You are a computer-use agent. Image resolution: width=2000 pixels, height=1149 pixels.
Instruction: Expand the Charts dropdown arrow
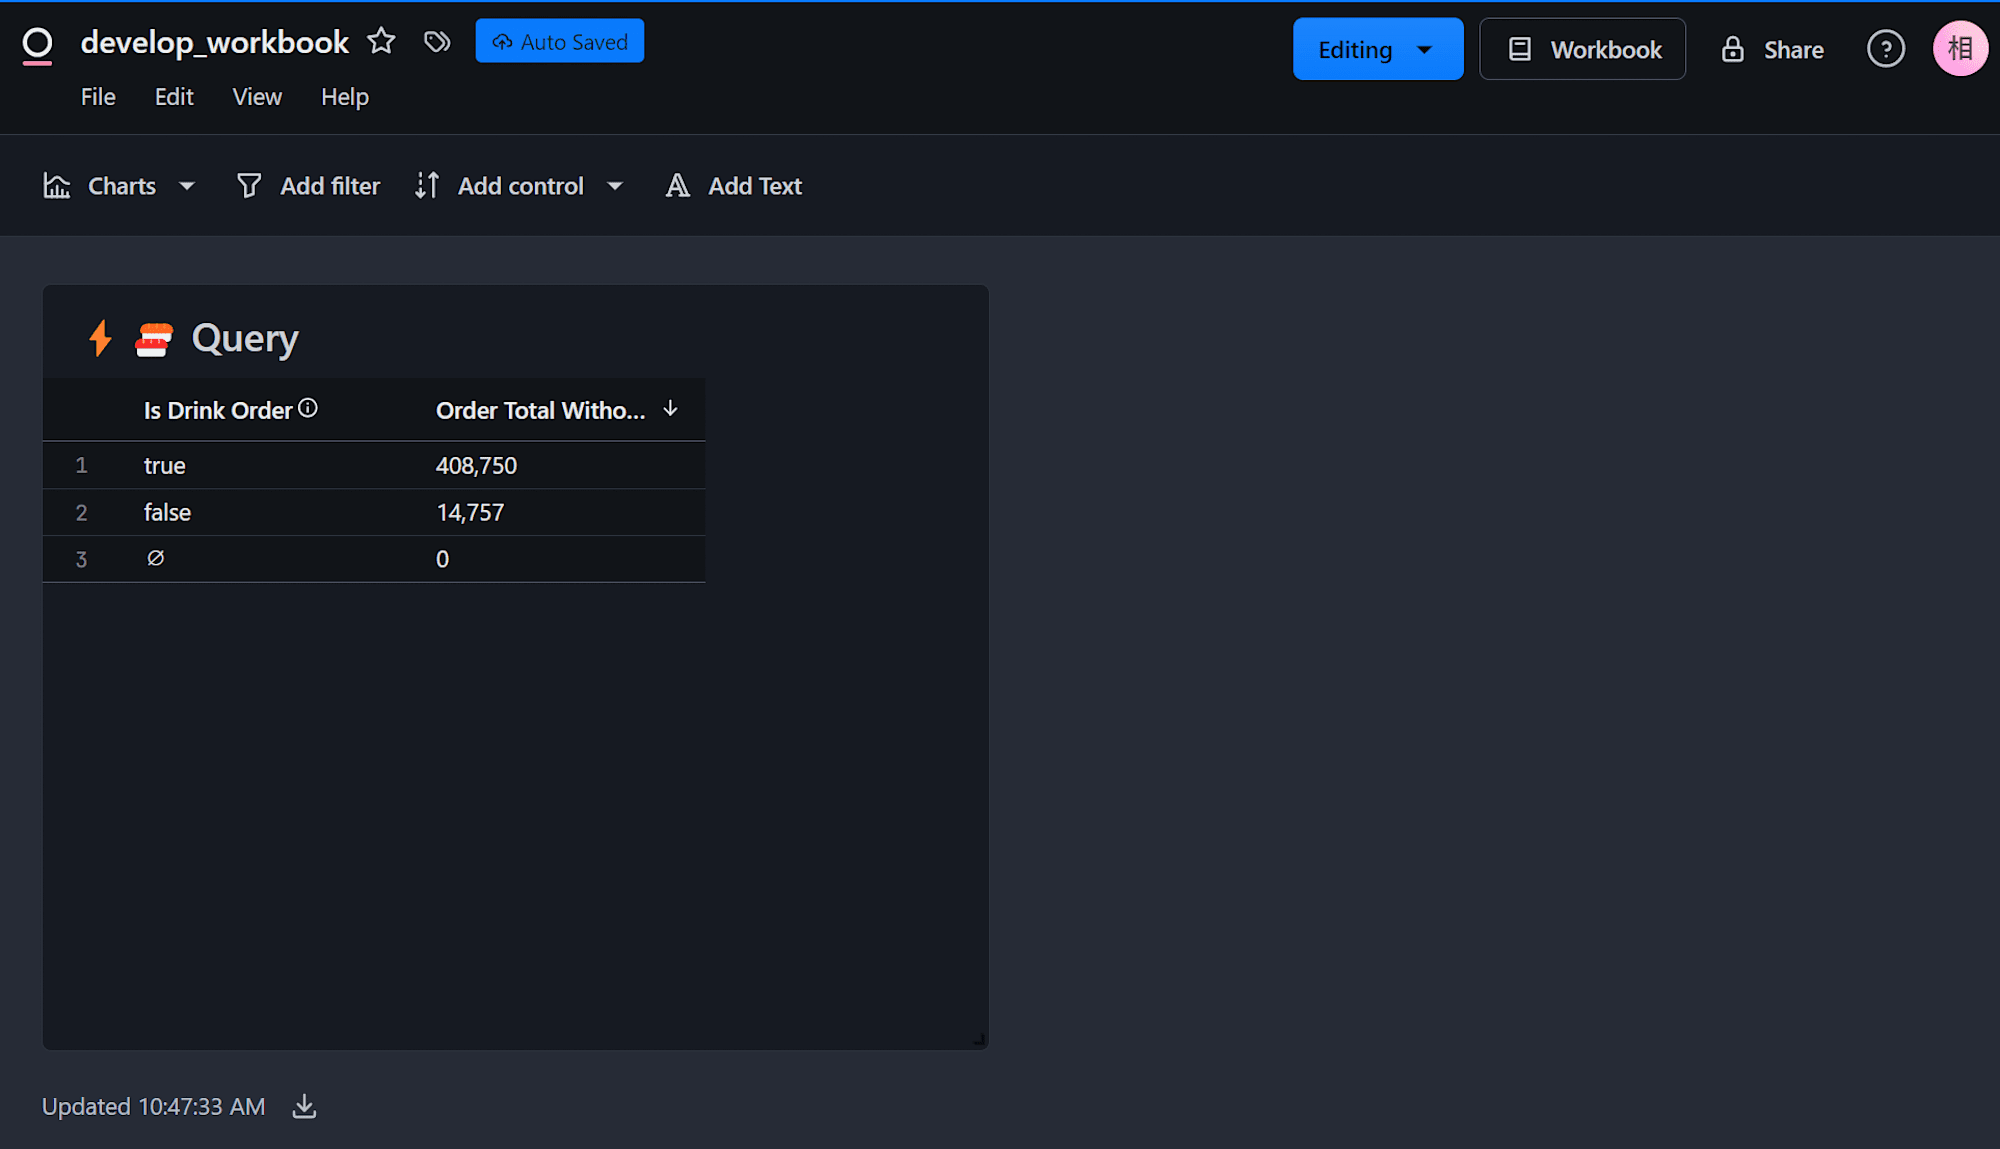(x=187, y=186)
